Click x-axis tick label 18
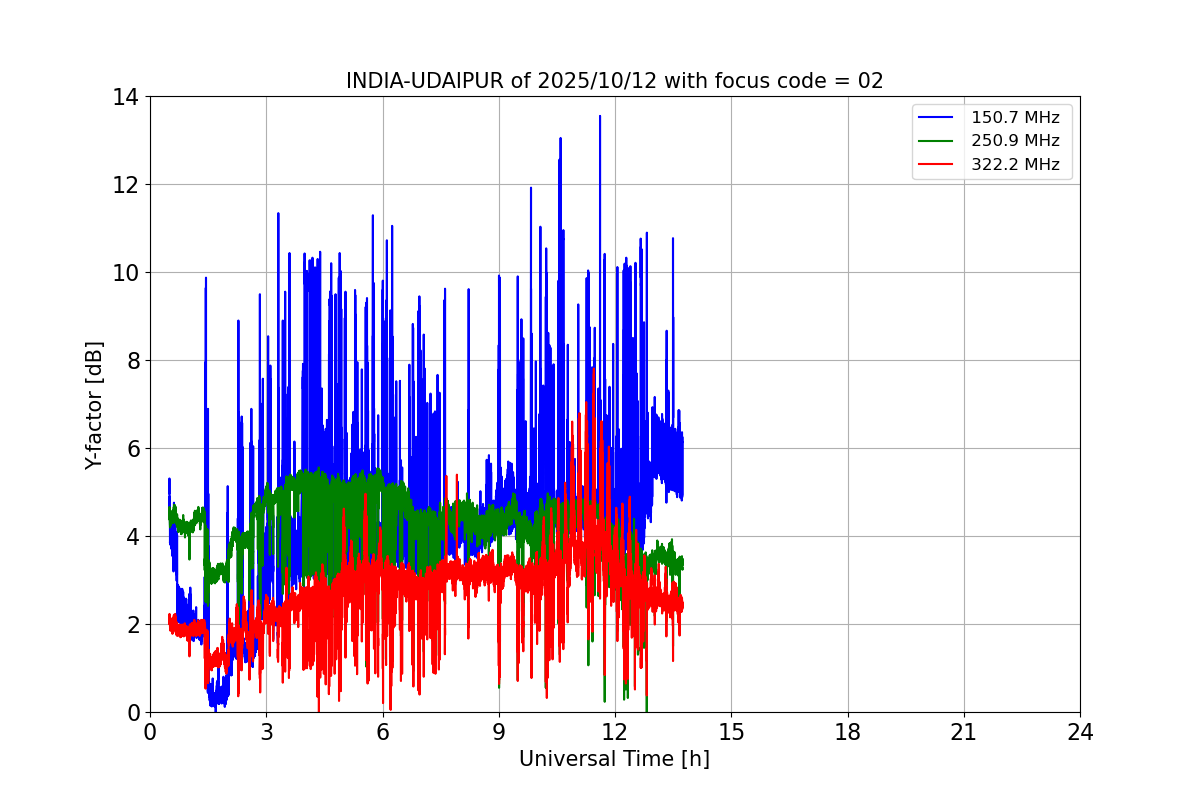The height and width of the screenshot is (800, 1200). click(848, 732)
